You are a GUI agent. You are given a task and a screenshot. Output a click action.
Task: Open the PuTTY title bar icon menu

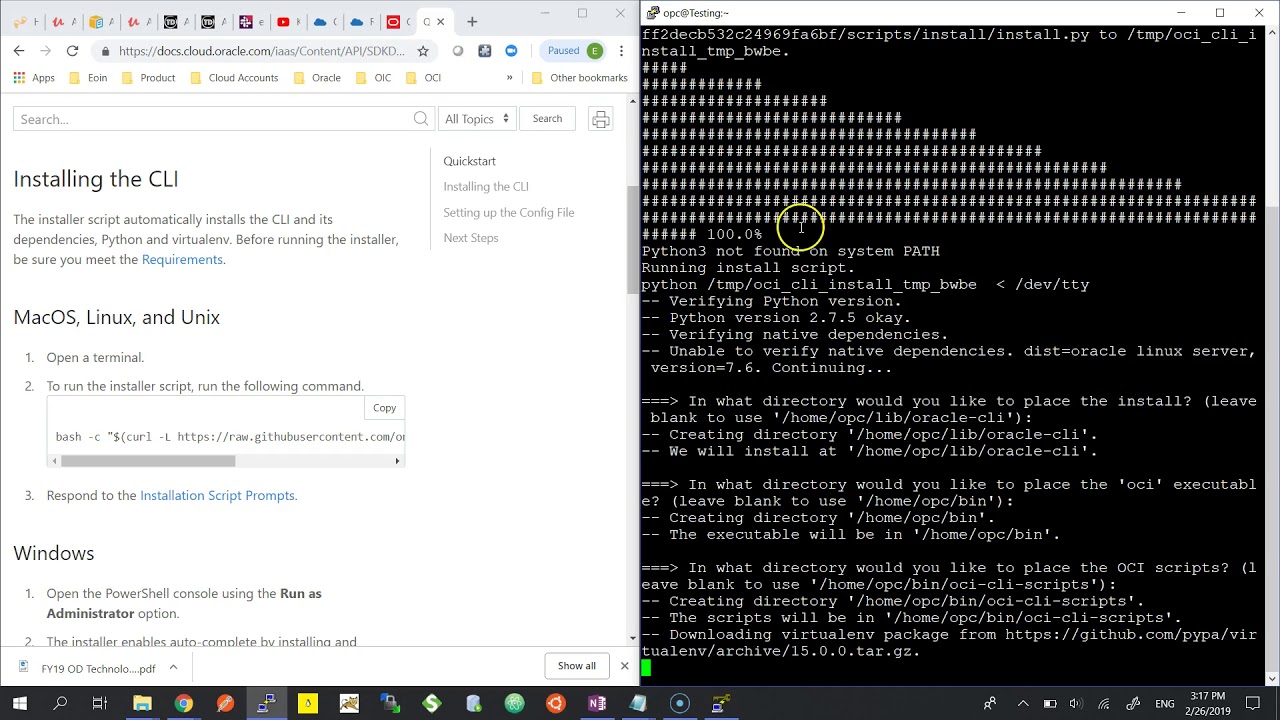coord(653,12)
